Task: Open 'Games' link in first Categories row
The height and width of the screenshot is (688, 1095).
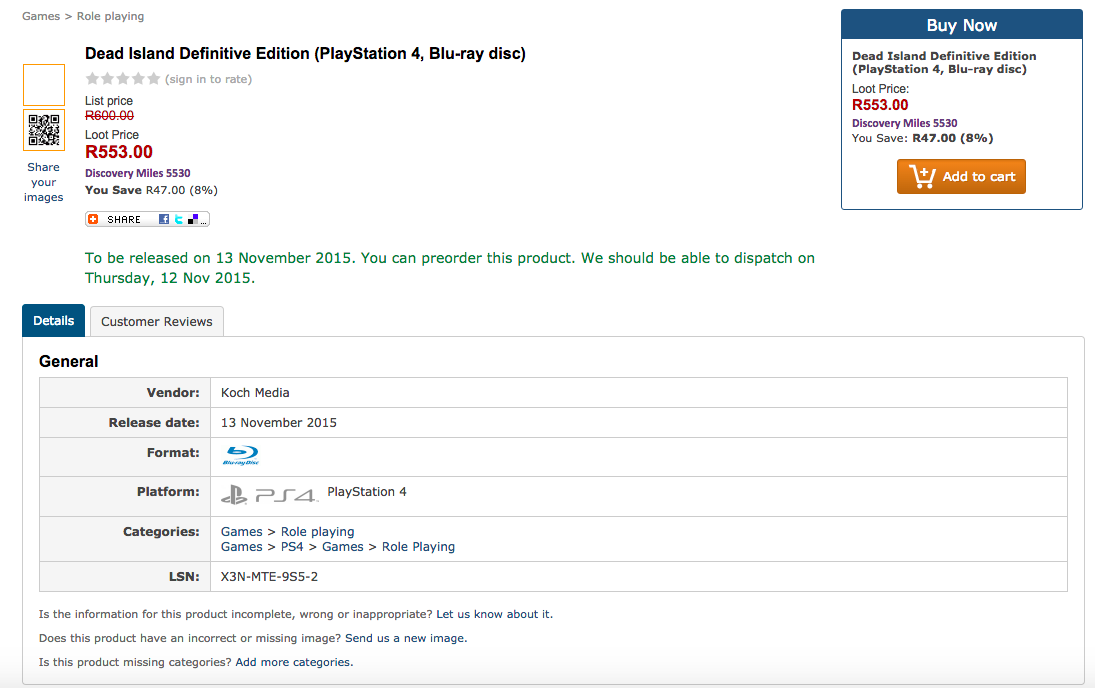Action: [242, 532]
